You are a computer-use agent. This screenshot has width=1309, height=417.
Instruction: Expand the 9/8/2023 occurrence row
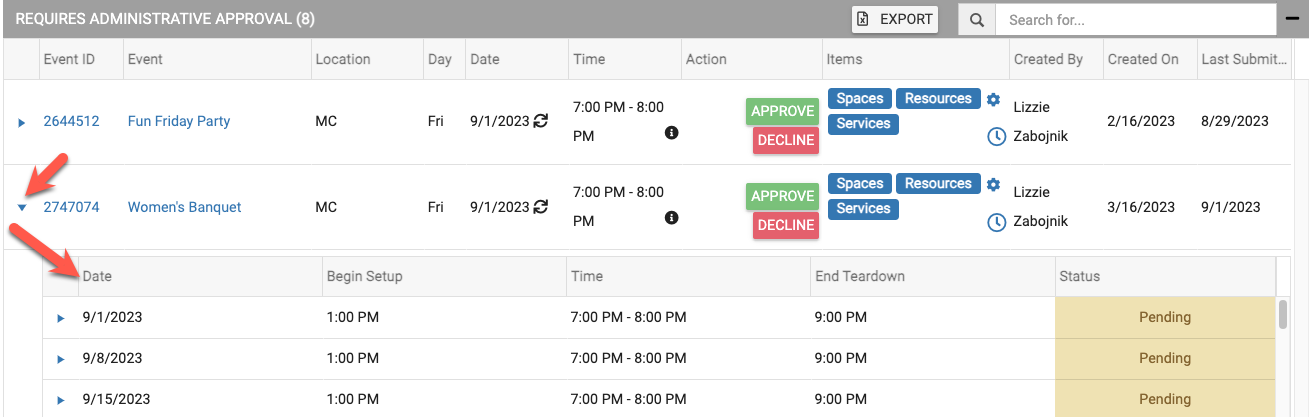click(x=60, y=359)
